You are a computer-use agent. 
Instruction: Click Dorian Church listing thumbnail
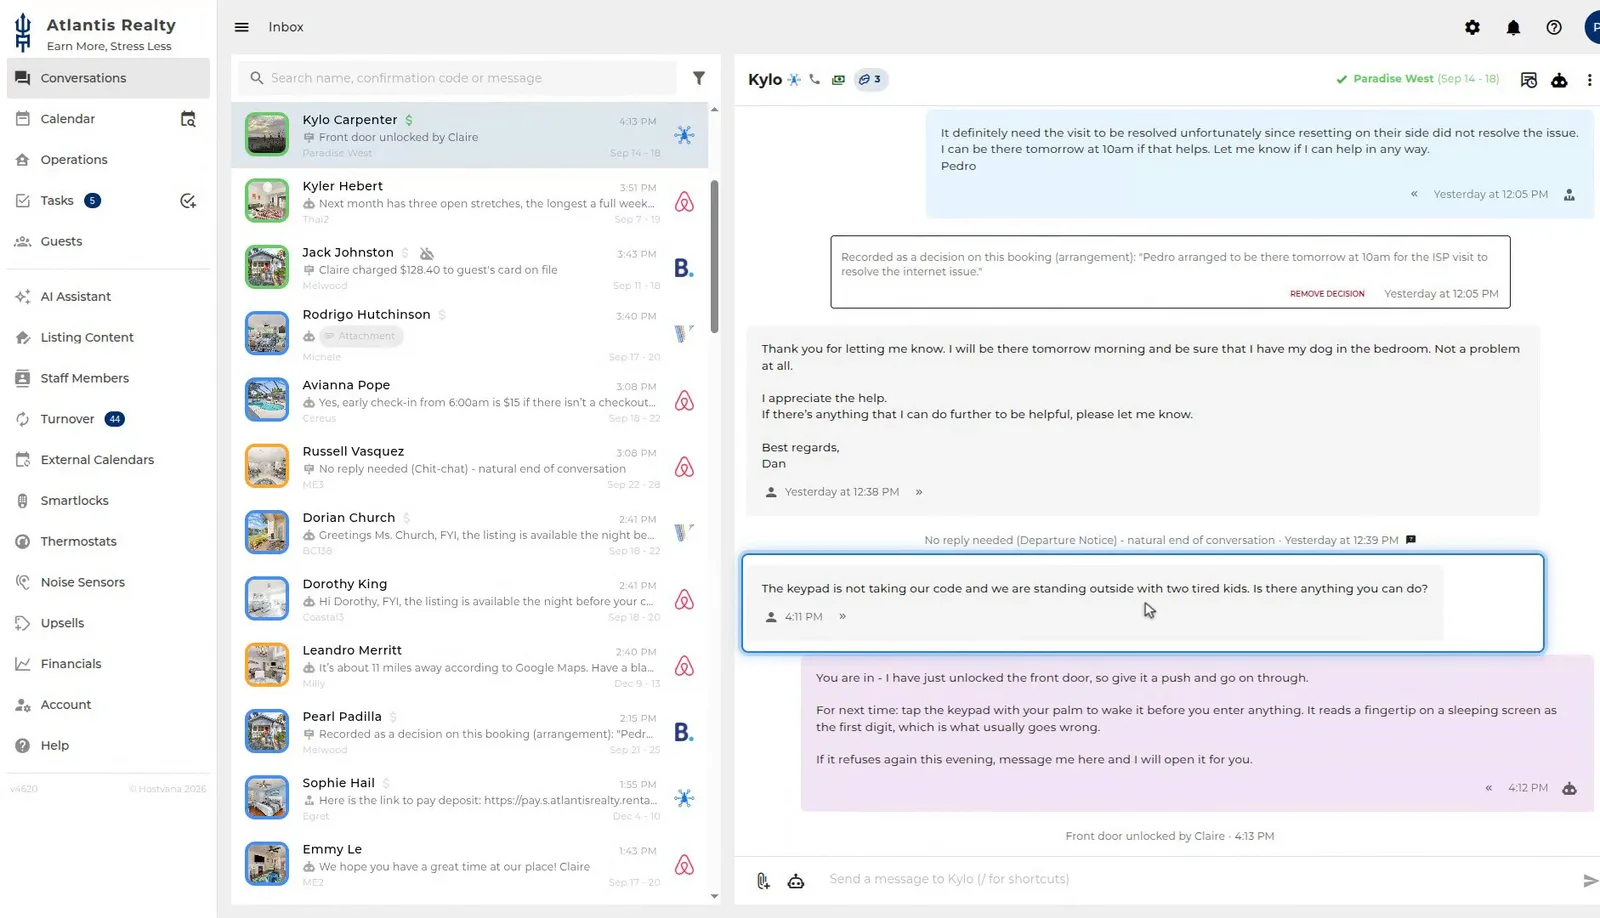(x=267, y=533)
